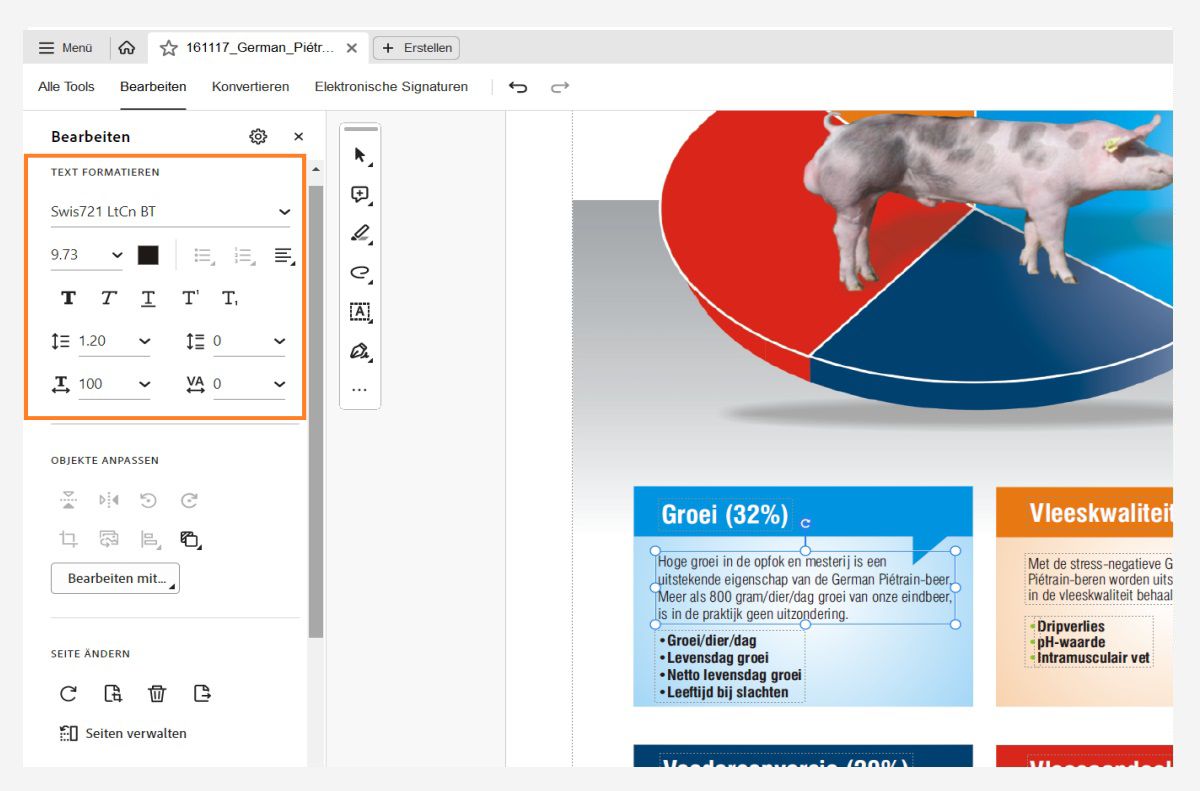
Task: Select the add text box tool
Action: [x=360, y=311]
